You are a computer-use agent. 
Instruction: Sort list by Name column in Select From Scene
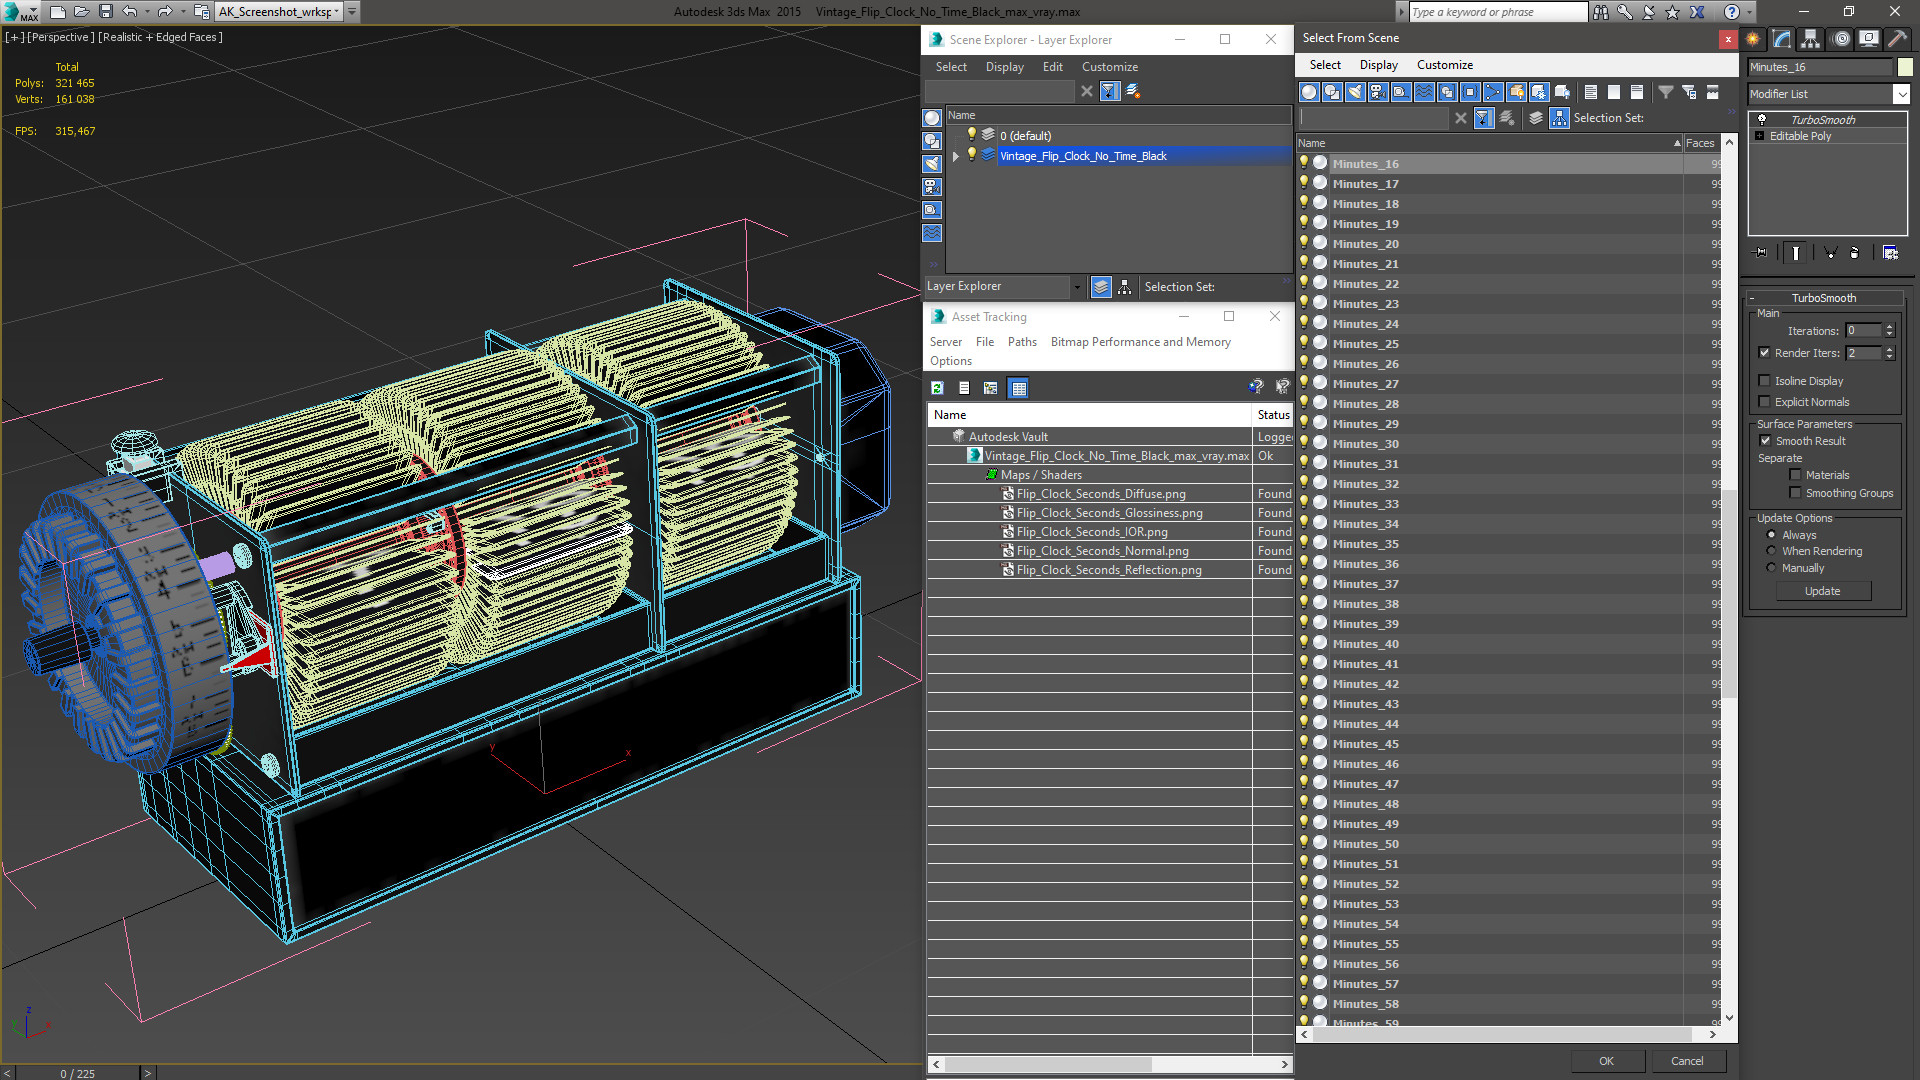point(1489,143)
